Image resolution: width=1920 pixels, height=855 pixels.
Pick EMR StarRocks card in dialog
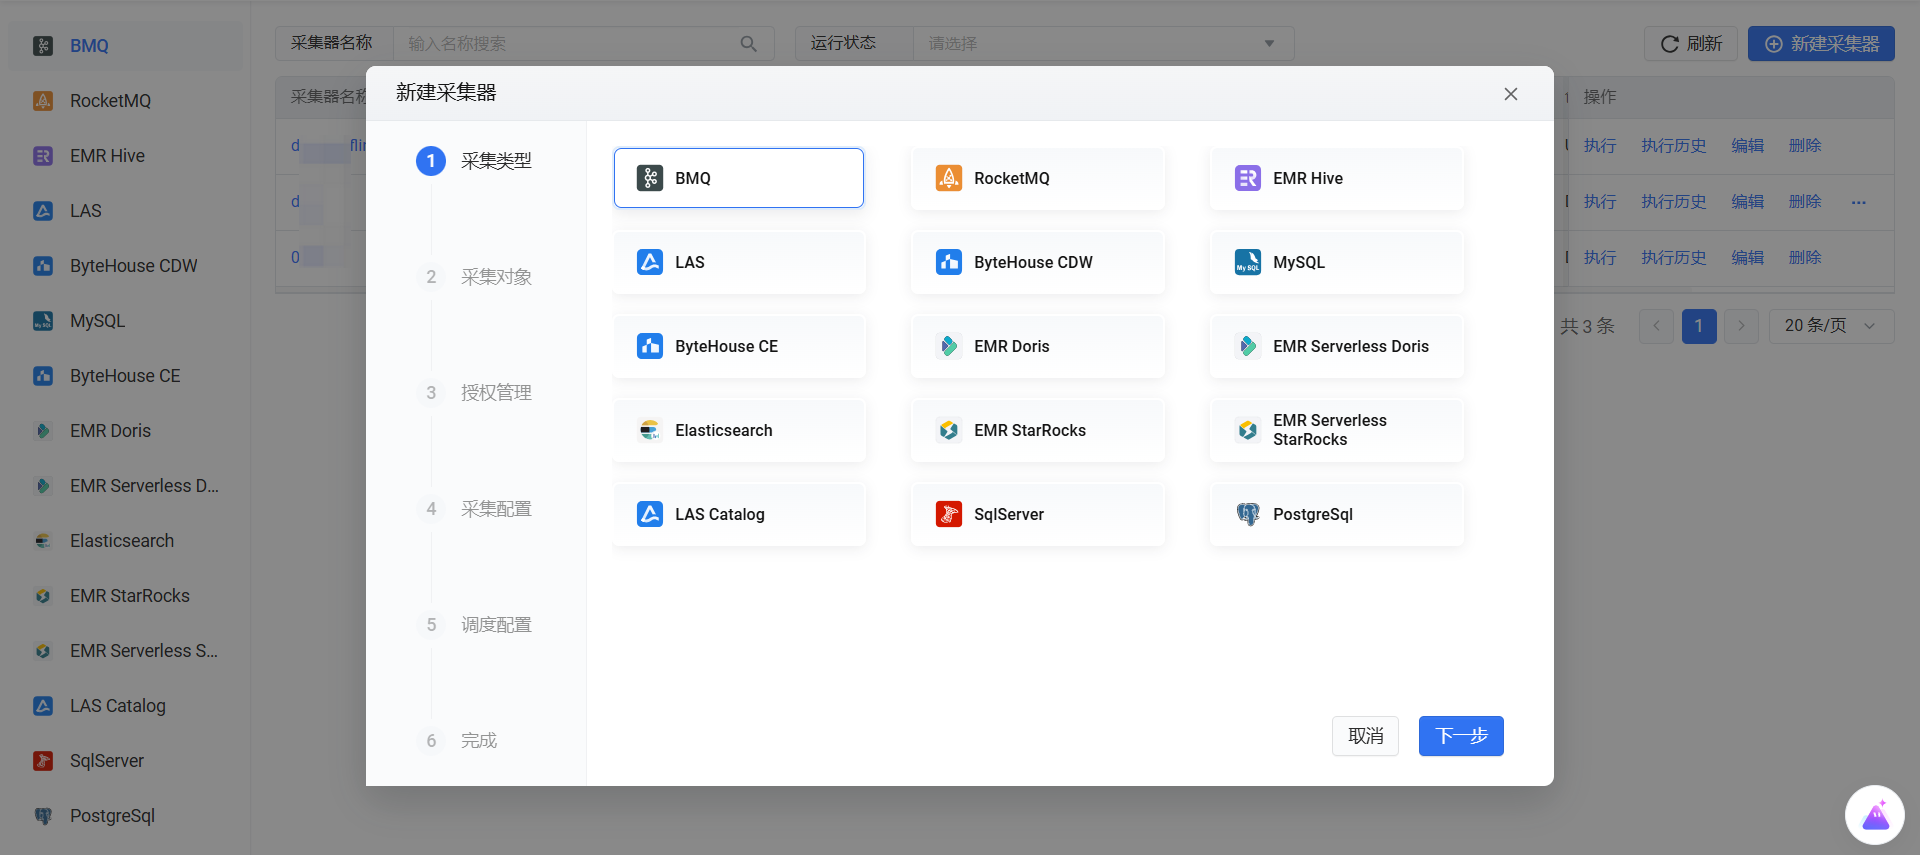click(x=1037, y=430)
